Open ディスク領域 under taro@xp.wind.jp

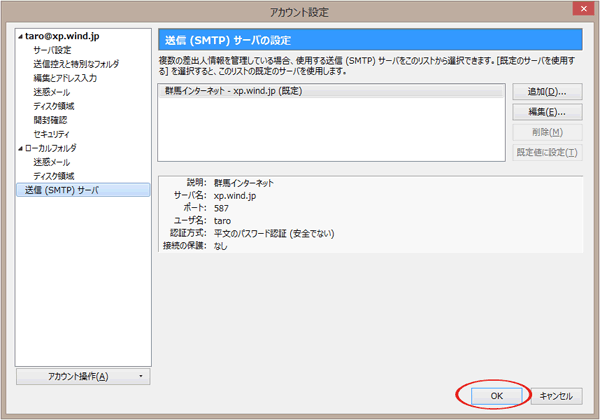[x=54, y=106]
